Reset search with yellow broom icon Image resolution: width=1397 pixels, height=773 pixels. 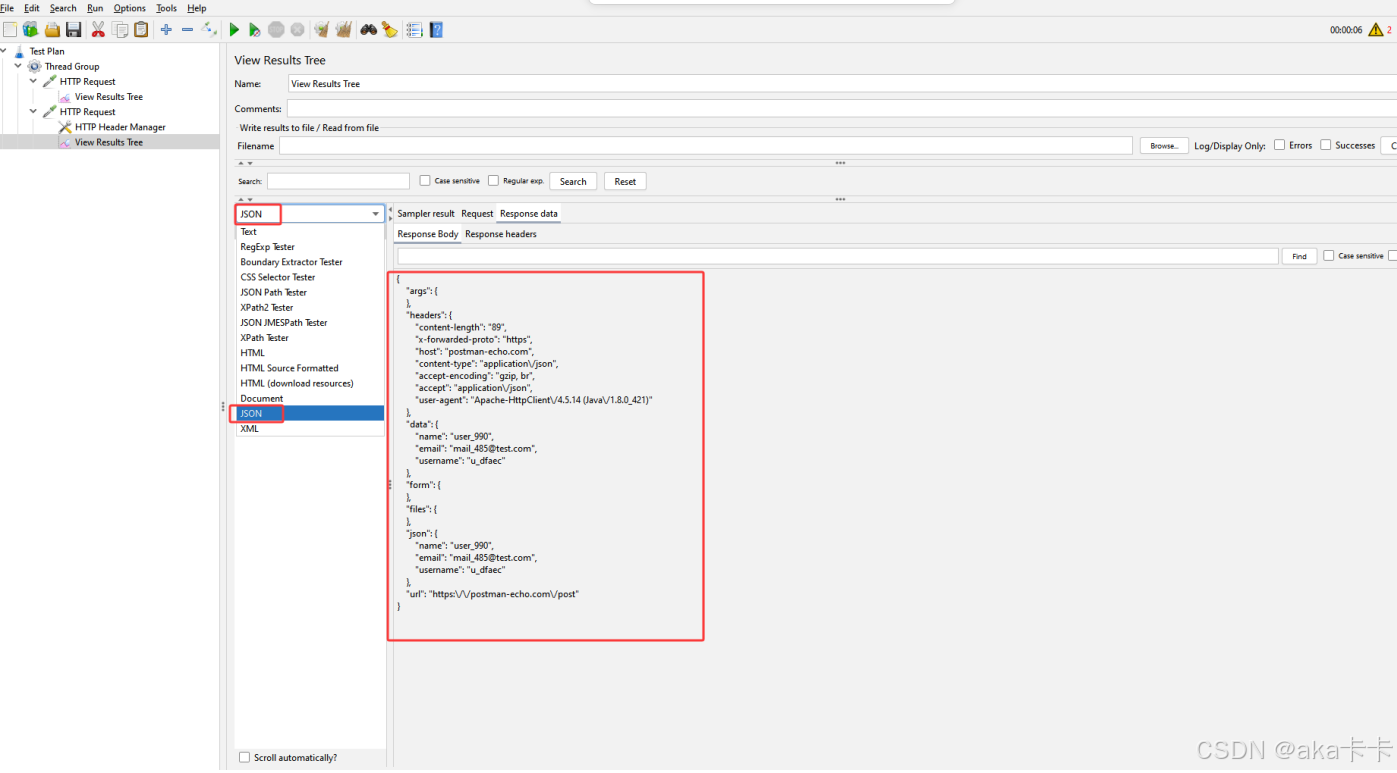(x=389, y=30)
